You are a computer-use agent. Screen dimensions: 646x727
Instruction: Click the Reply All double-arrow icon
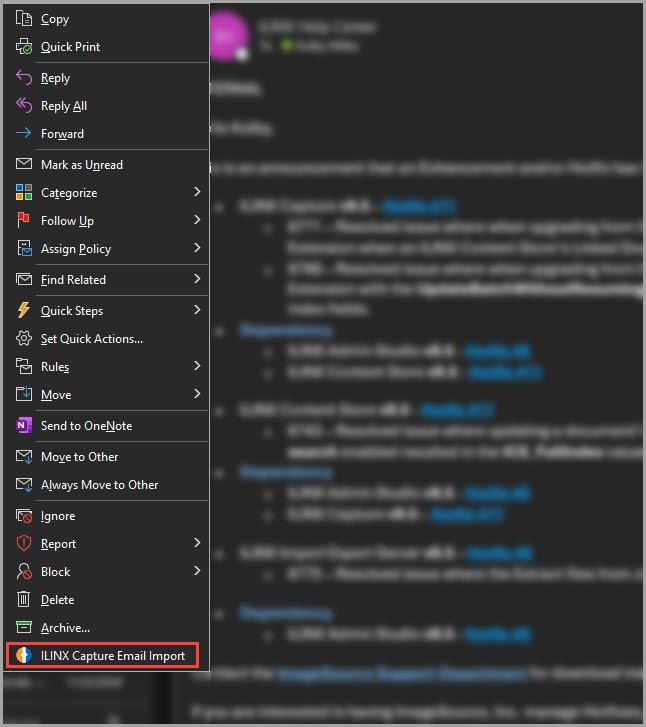[x=23, y=106]
